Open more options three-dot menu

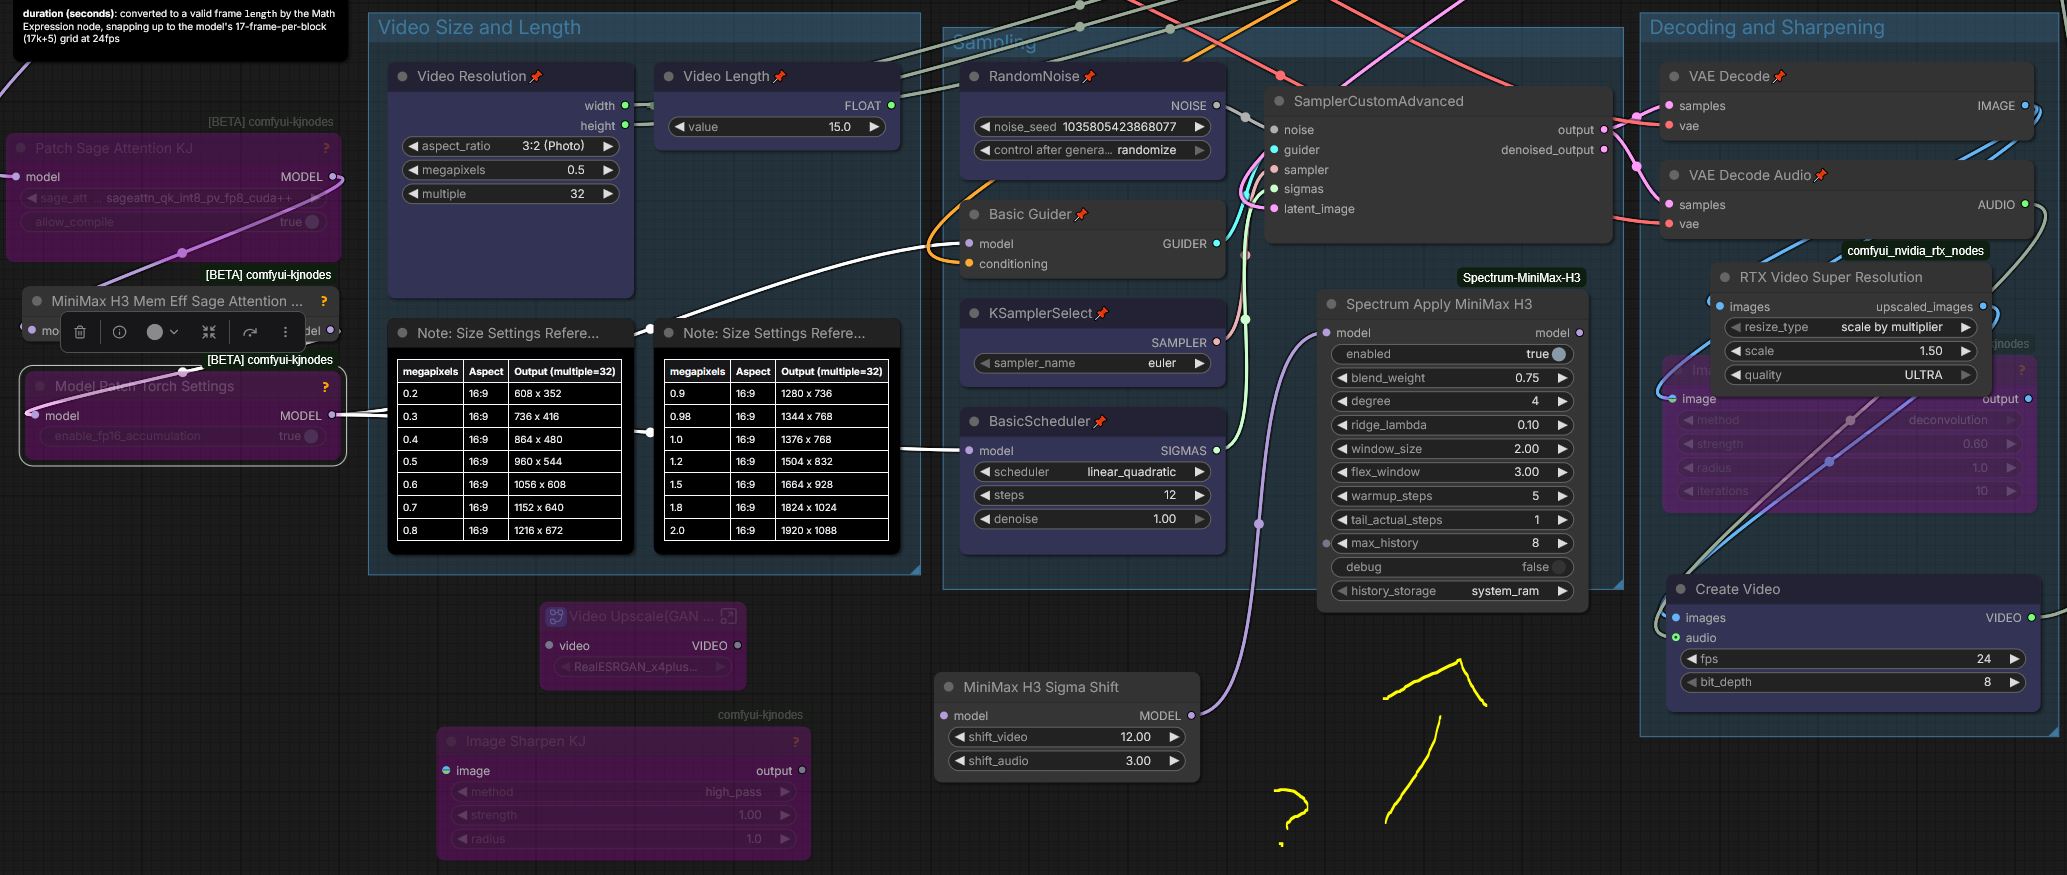285,332
